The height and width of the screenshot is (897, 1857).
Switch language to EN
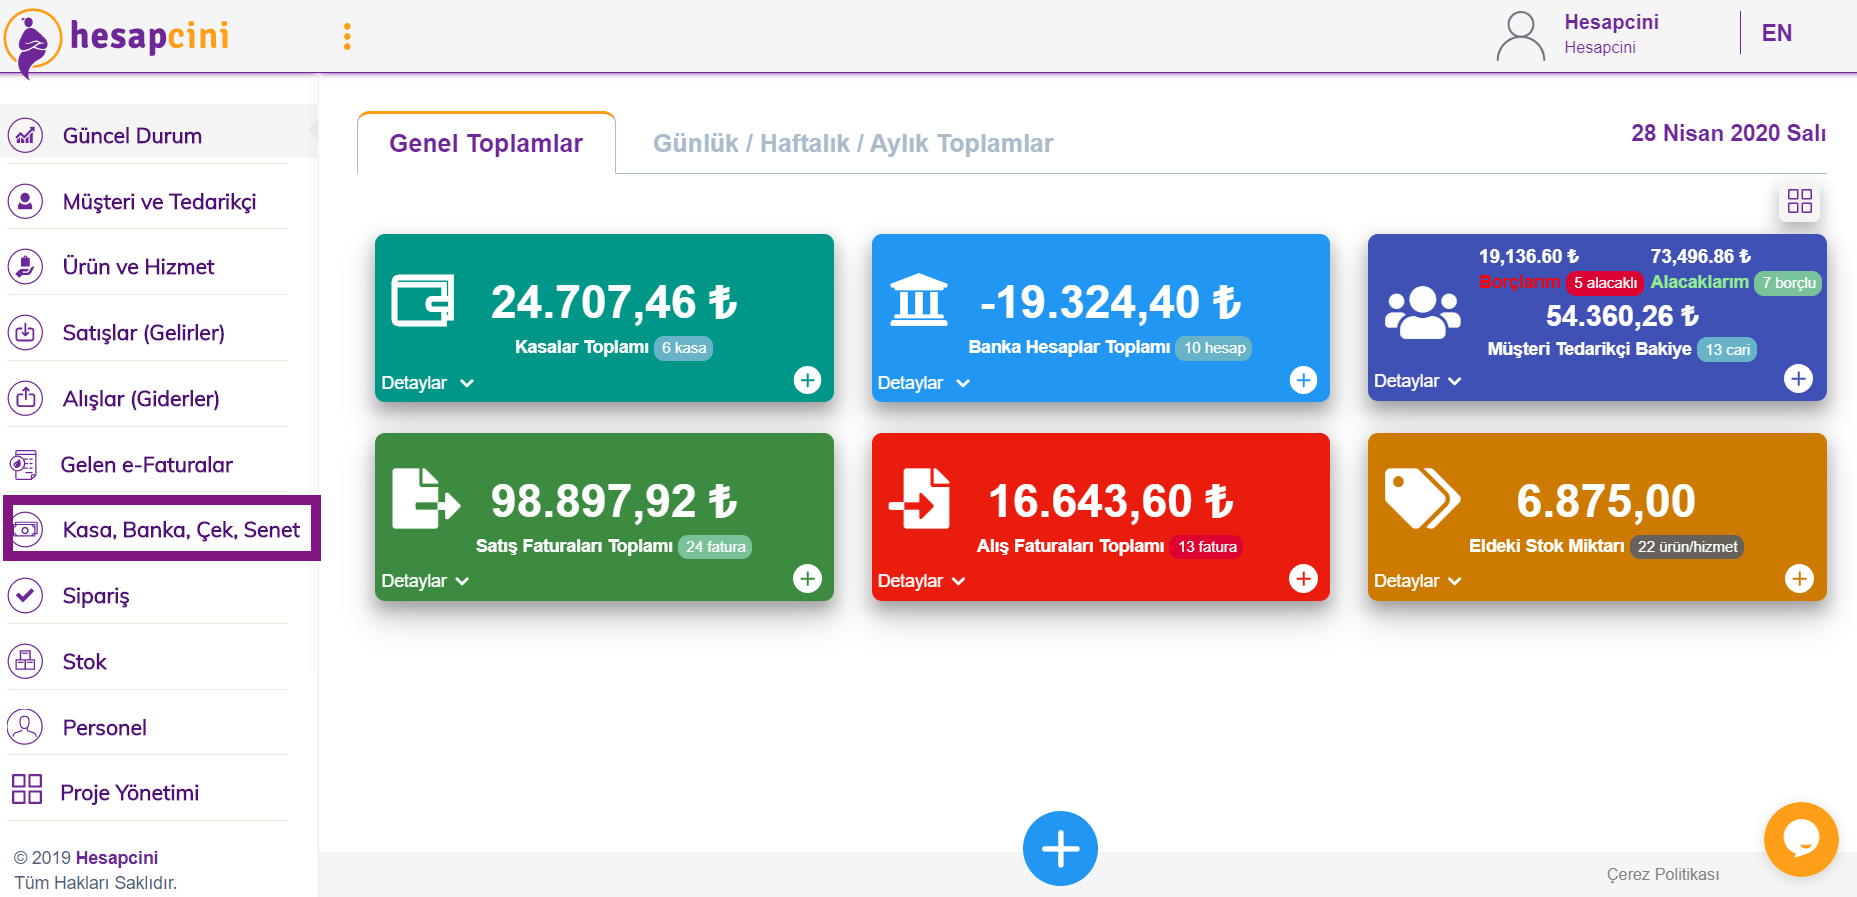(1776, 33)
